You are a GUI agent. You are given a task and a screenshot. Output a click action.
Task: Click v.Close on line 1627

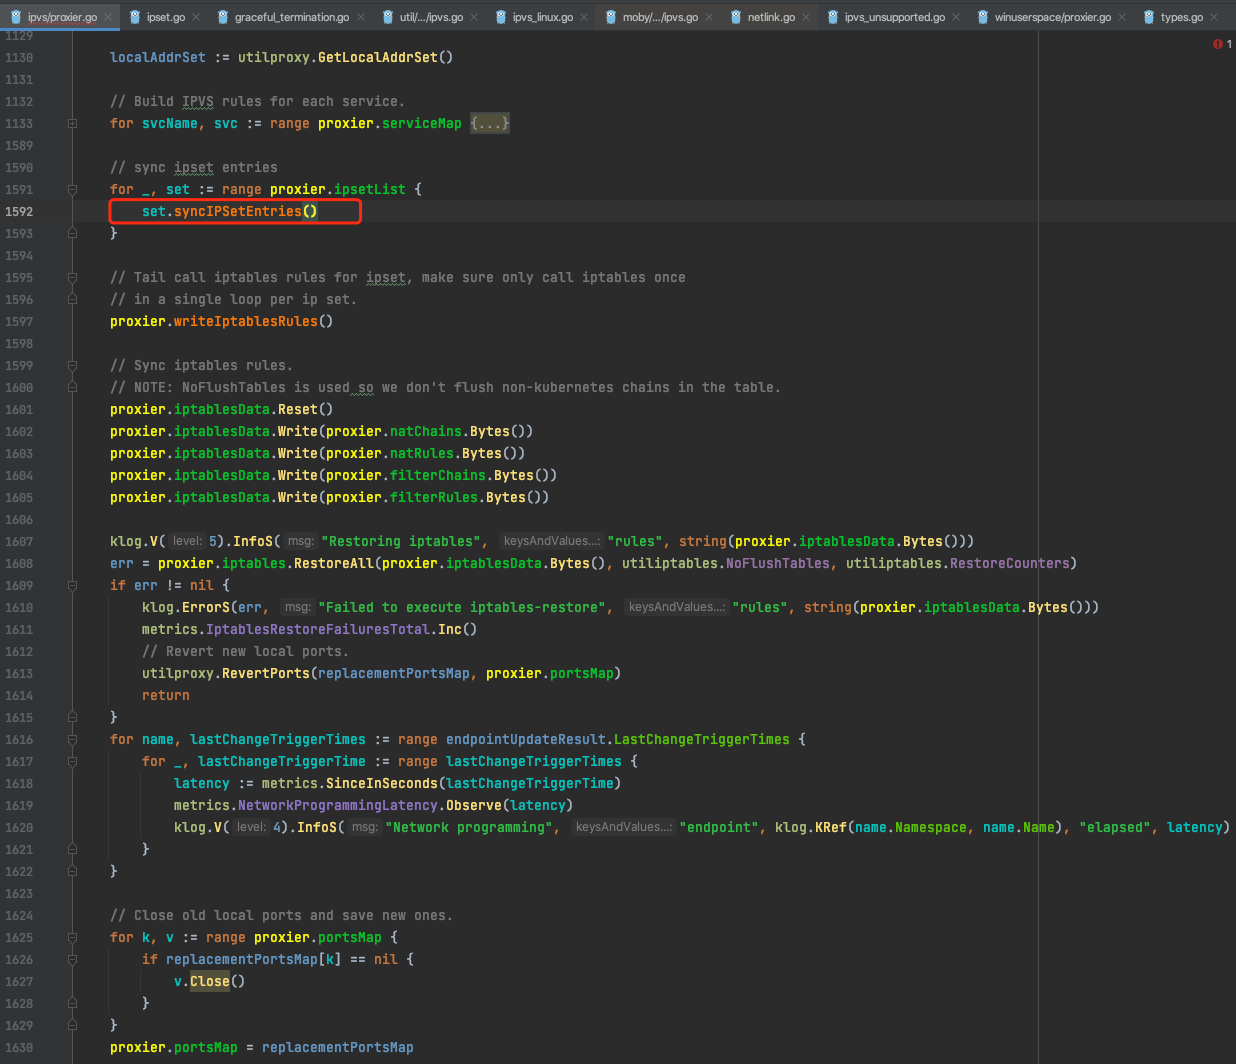pos(209,982)
